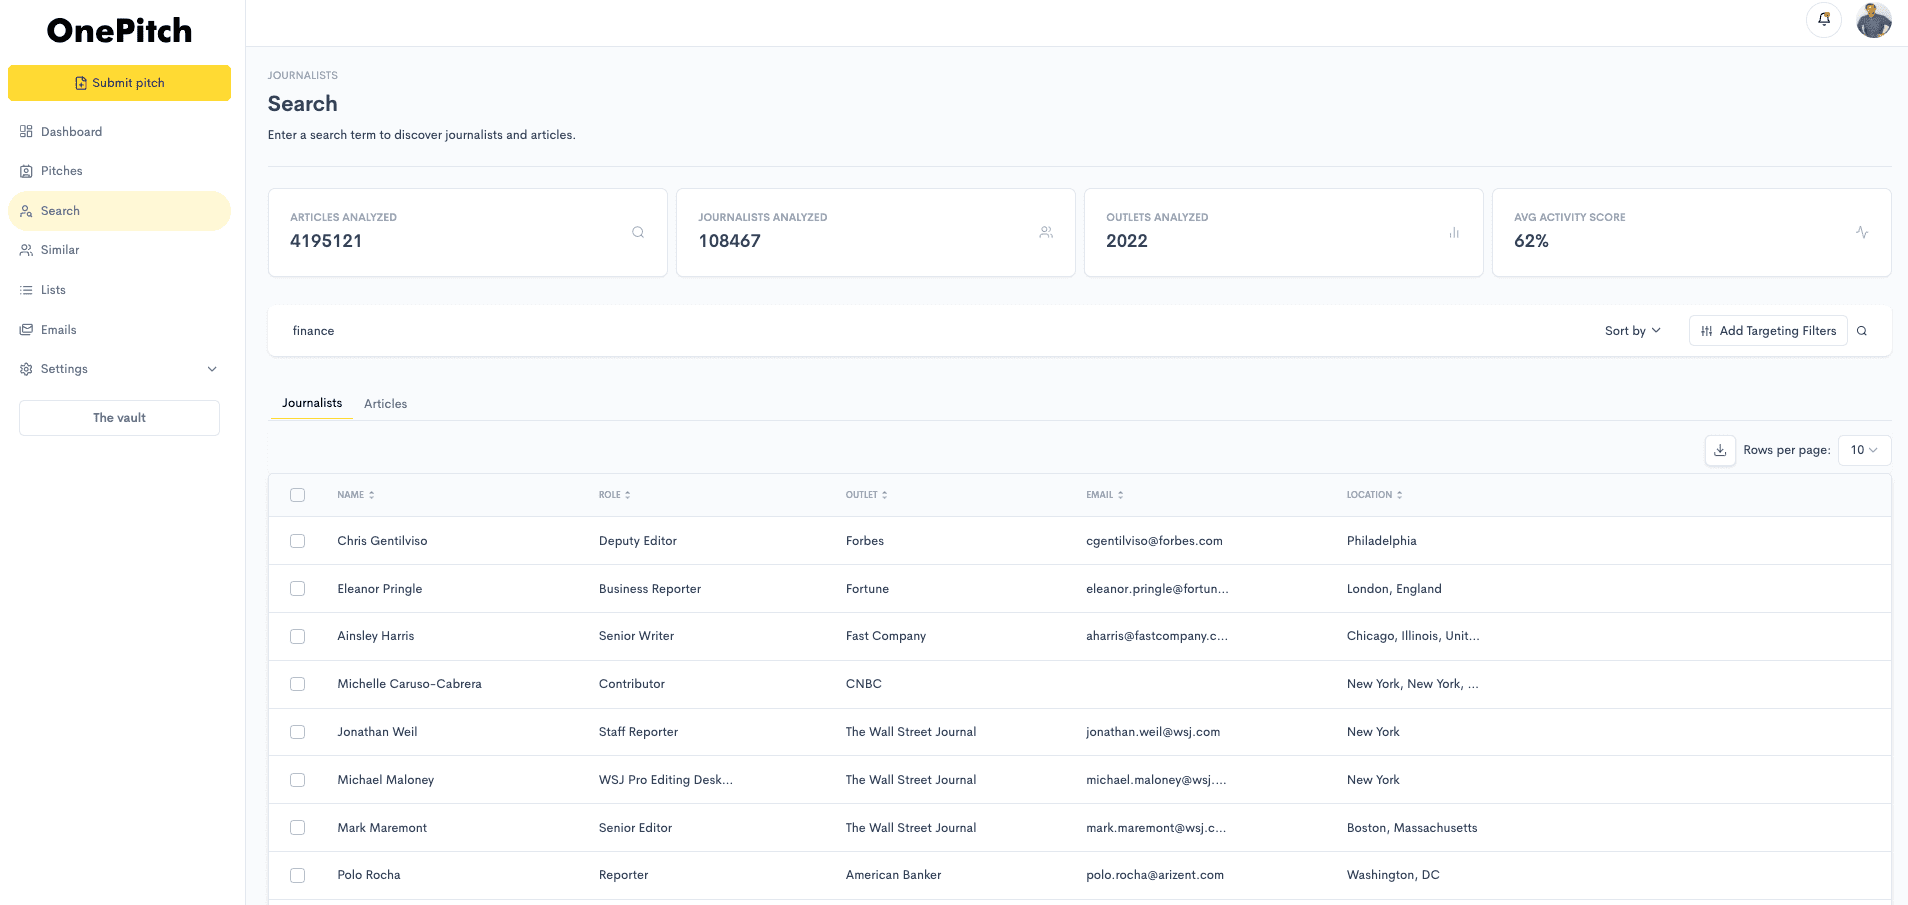Click the Fortune outlet cell
Screen dimensions: 1908x905
[867, 589]
